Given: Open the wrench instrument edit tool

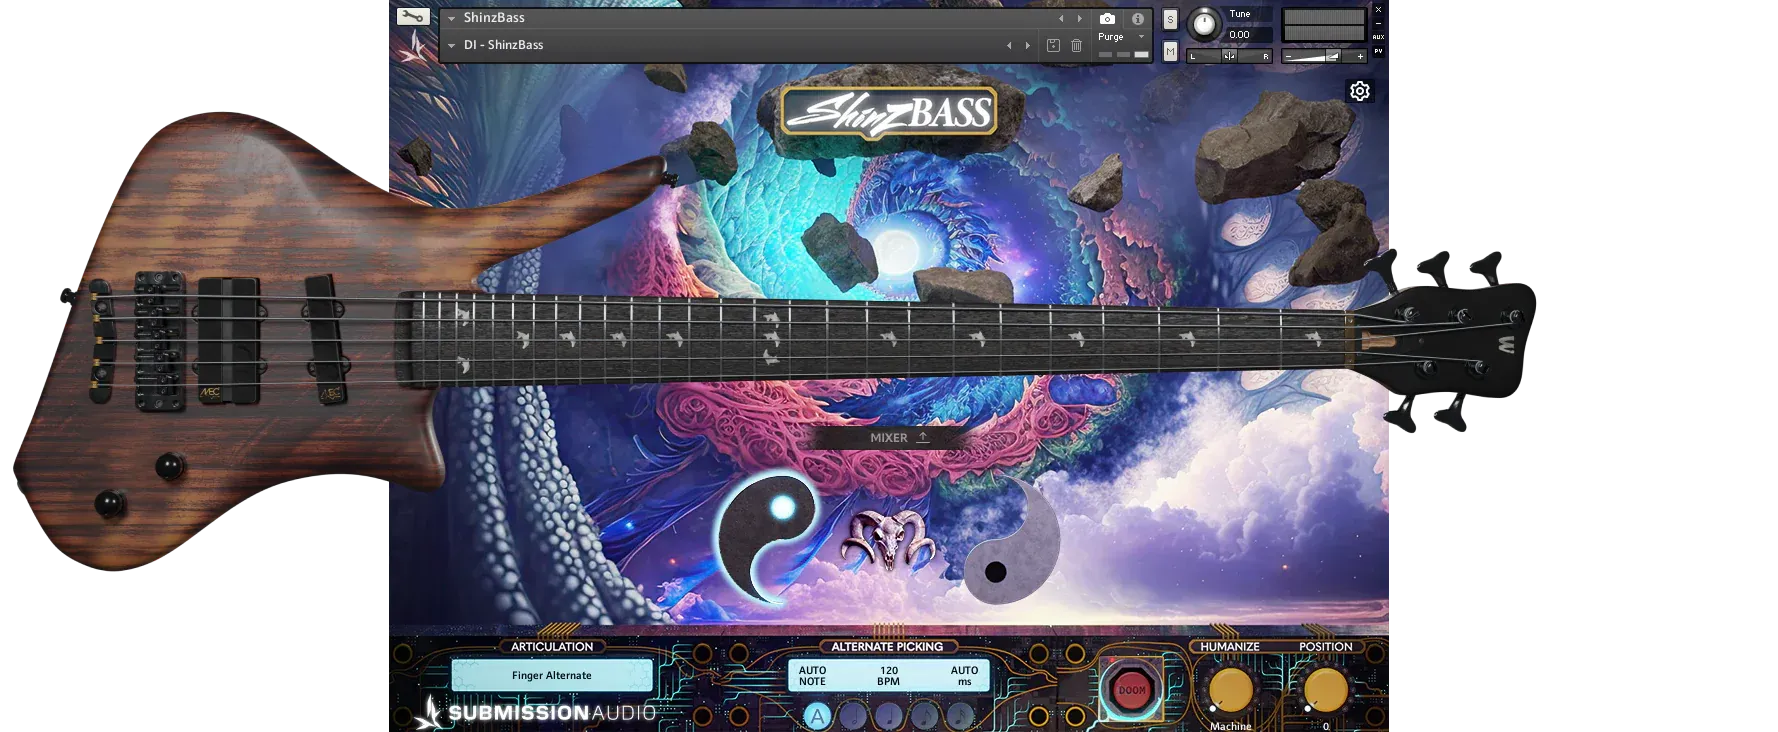Looking at the screenshot, I should 413,16.
